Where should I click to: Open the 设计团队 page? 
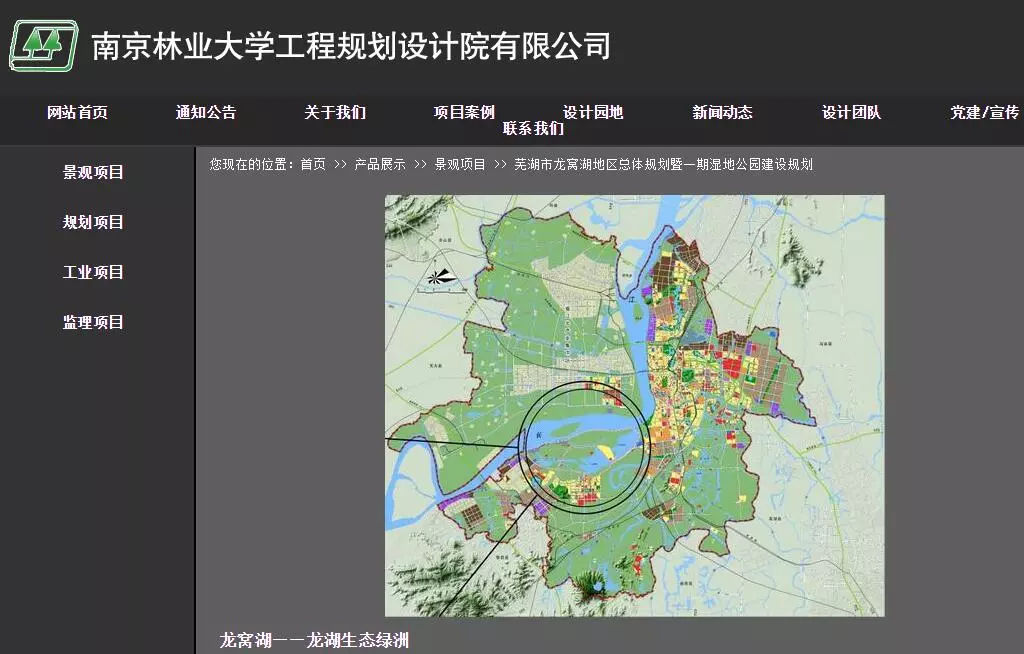851,113
